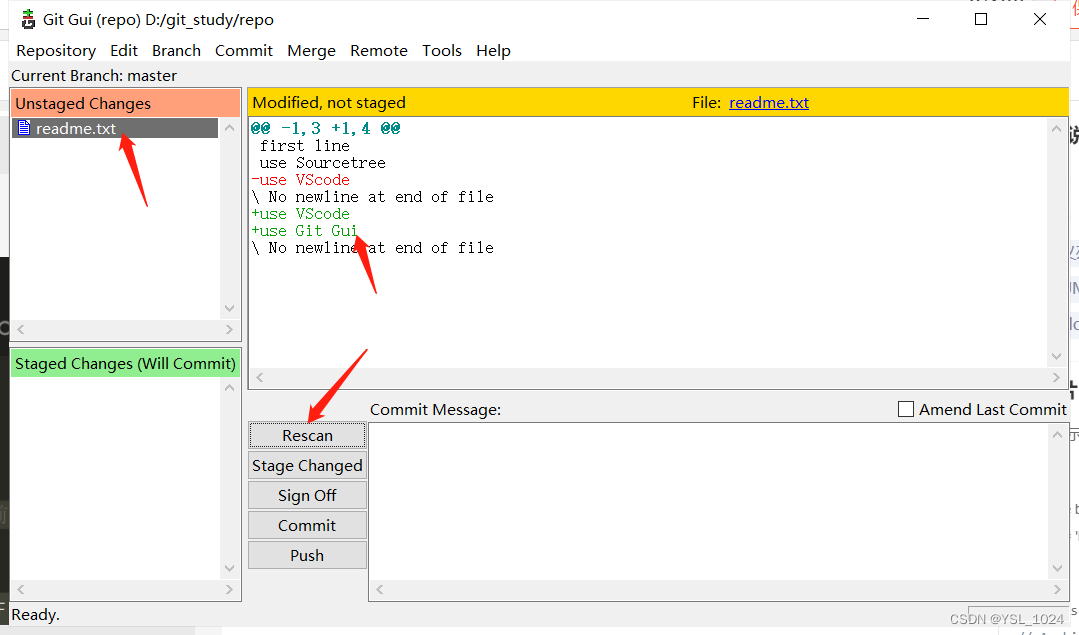This screenshot has height=635, width=1079.
Task: Click the Commit button
Action: pos(307,526)
